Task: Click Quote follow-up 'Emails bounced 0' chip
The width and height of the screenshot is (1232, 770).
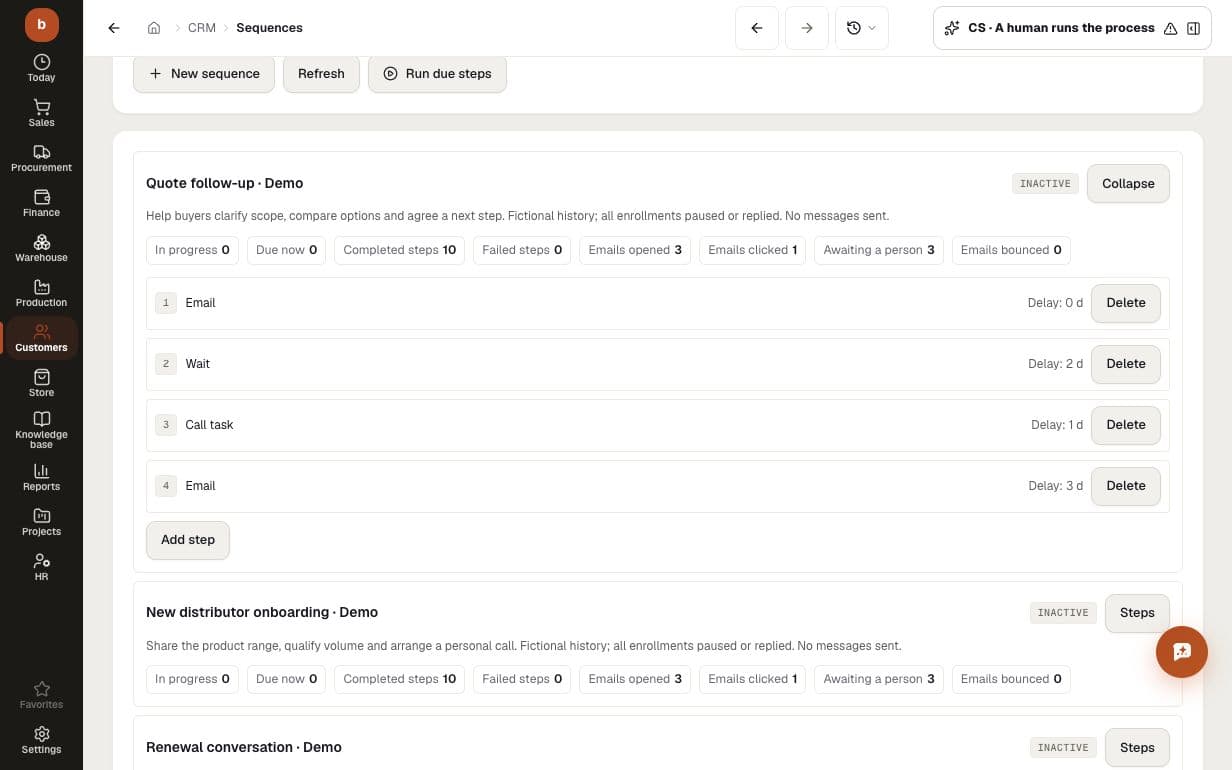Action: pos(1011,250)
